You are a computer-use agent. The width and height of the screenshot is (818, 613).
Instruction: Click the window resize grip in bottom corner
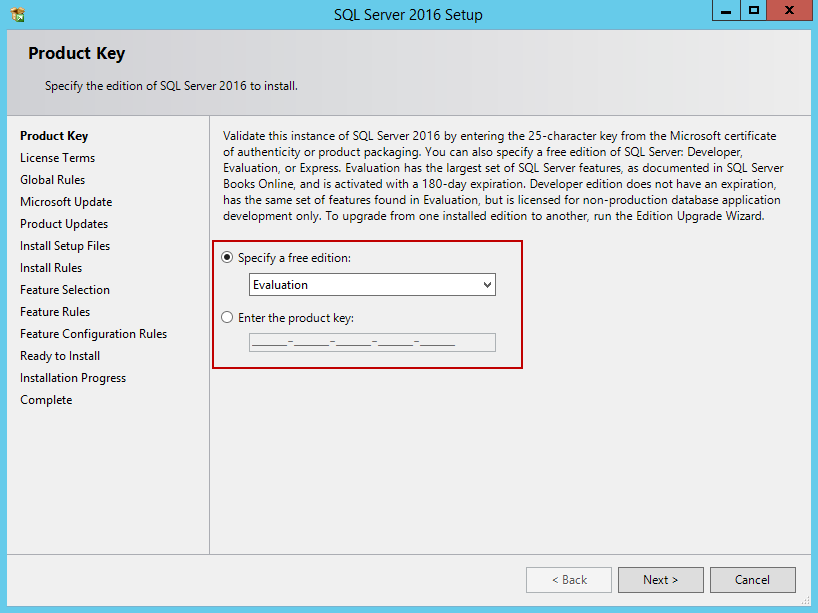(806, 601)
